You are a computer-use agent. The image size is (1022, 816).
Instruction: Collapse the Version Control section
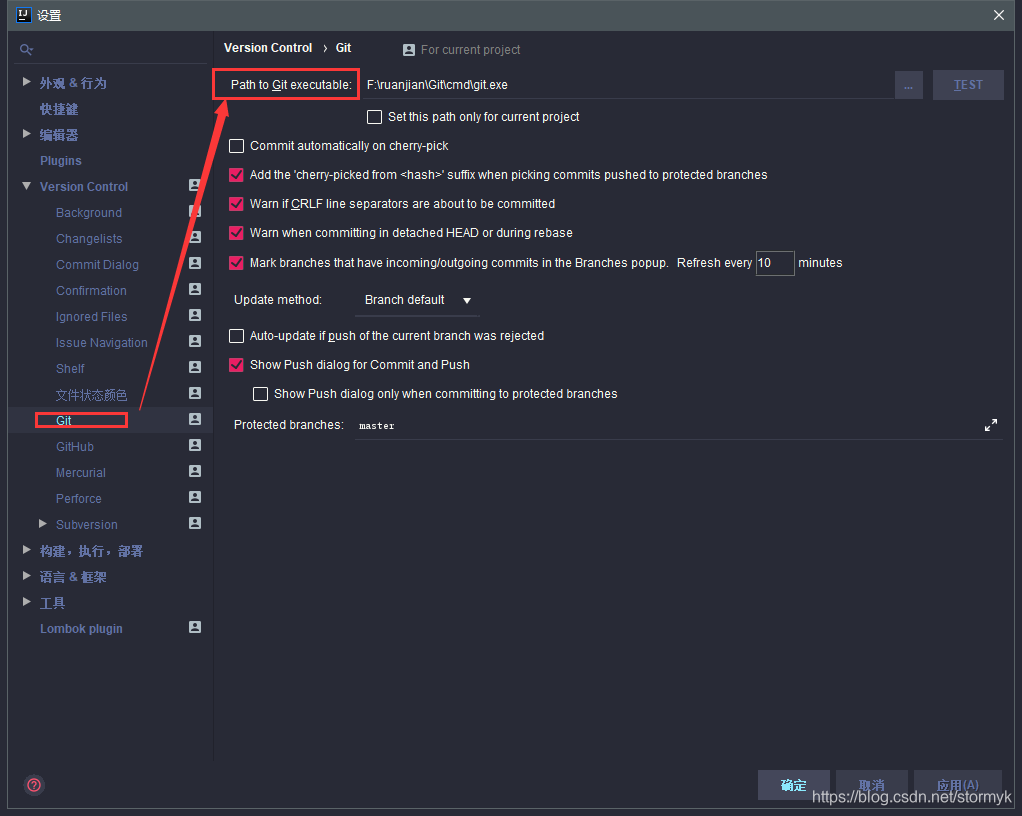27,186
